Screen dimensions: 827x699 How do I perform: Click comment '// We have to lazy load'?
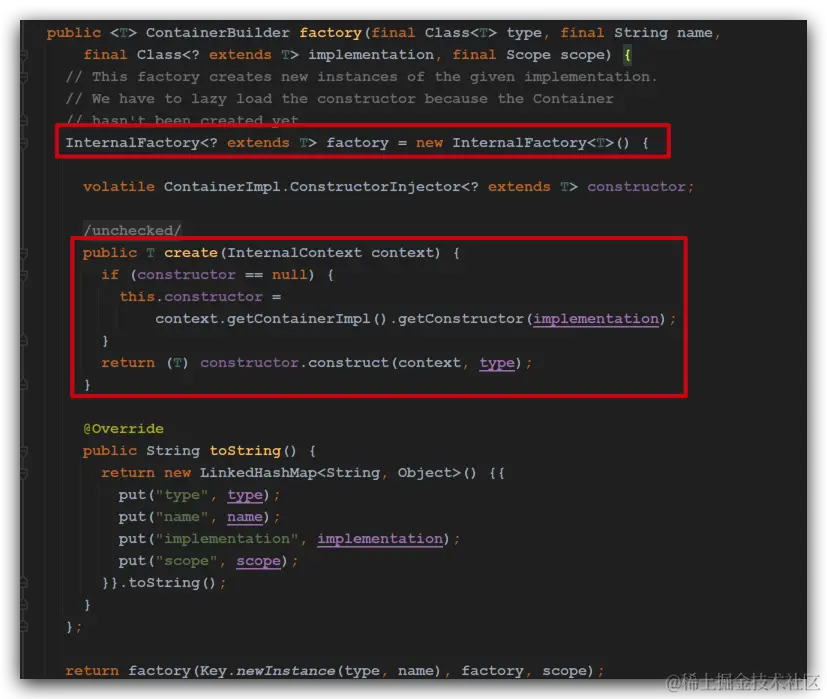coord(340,99)
